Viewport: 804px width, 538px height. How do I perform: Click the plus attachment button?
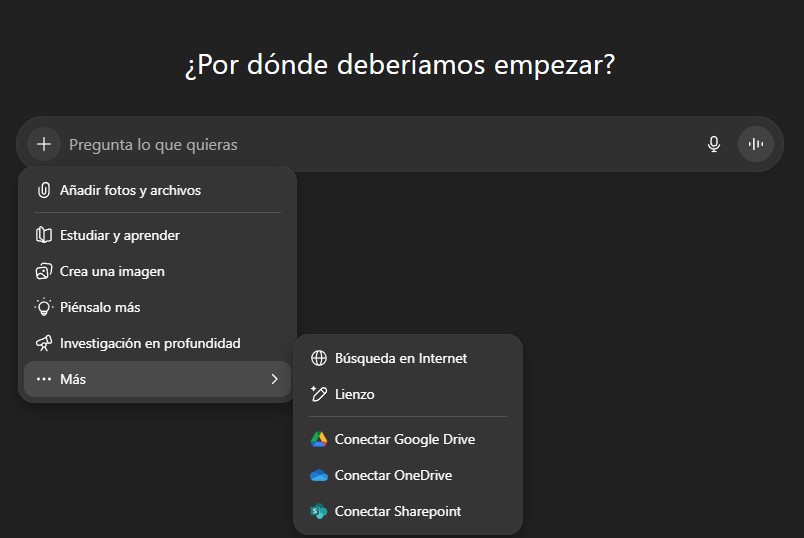tap(44, 144)
